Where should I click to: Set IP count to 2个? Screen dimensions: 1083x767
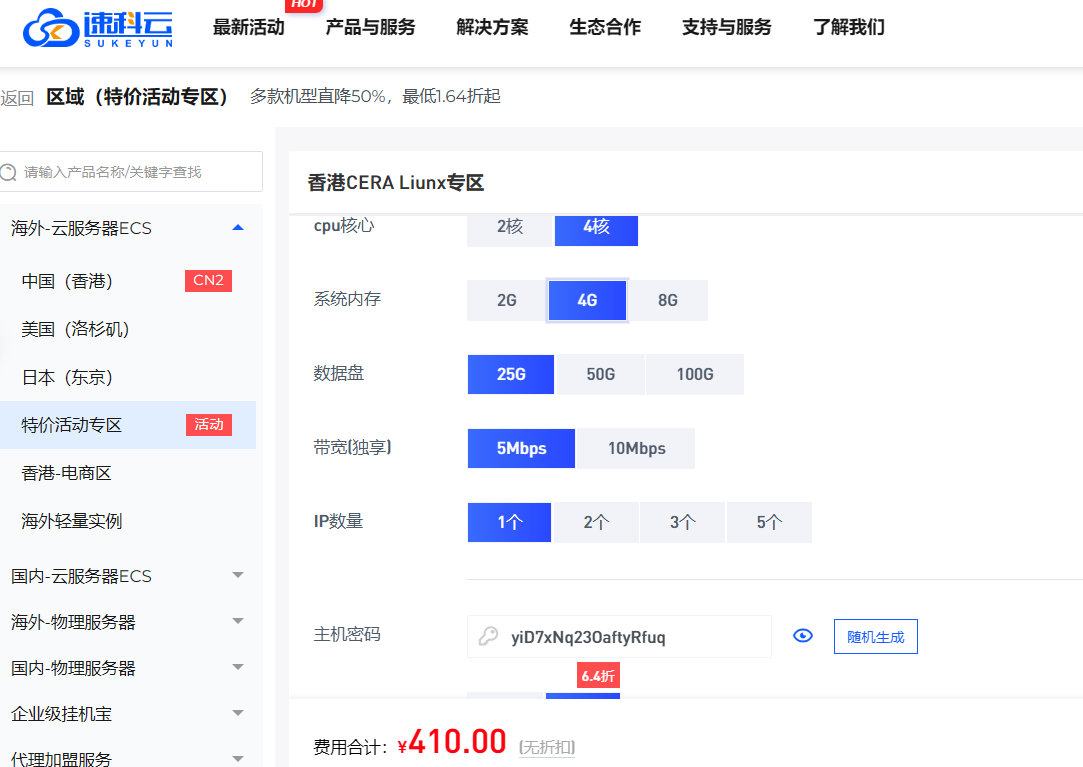pos(596,522)
